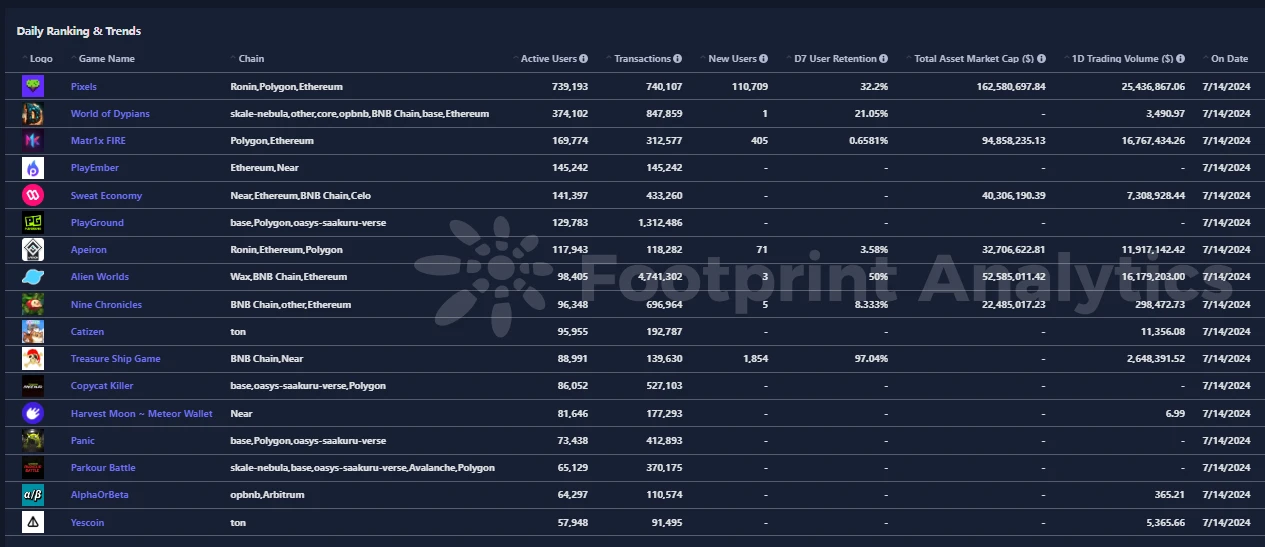Open the Nine Chronicles game link
The height and width of the screenshot is (547, 1265).
coord(106,304)
